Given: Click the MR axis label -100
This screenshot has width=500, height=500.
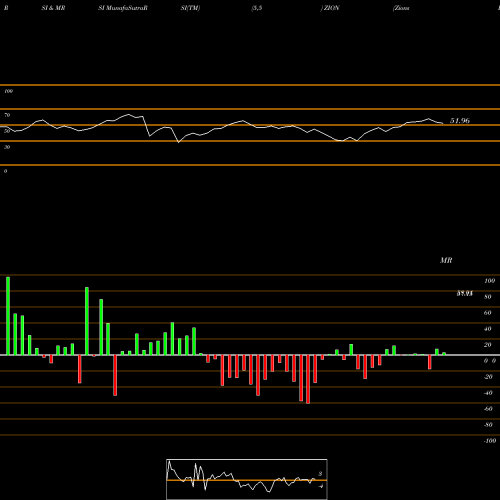Looking at the screenshot, I should tap(490, 441).
